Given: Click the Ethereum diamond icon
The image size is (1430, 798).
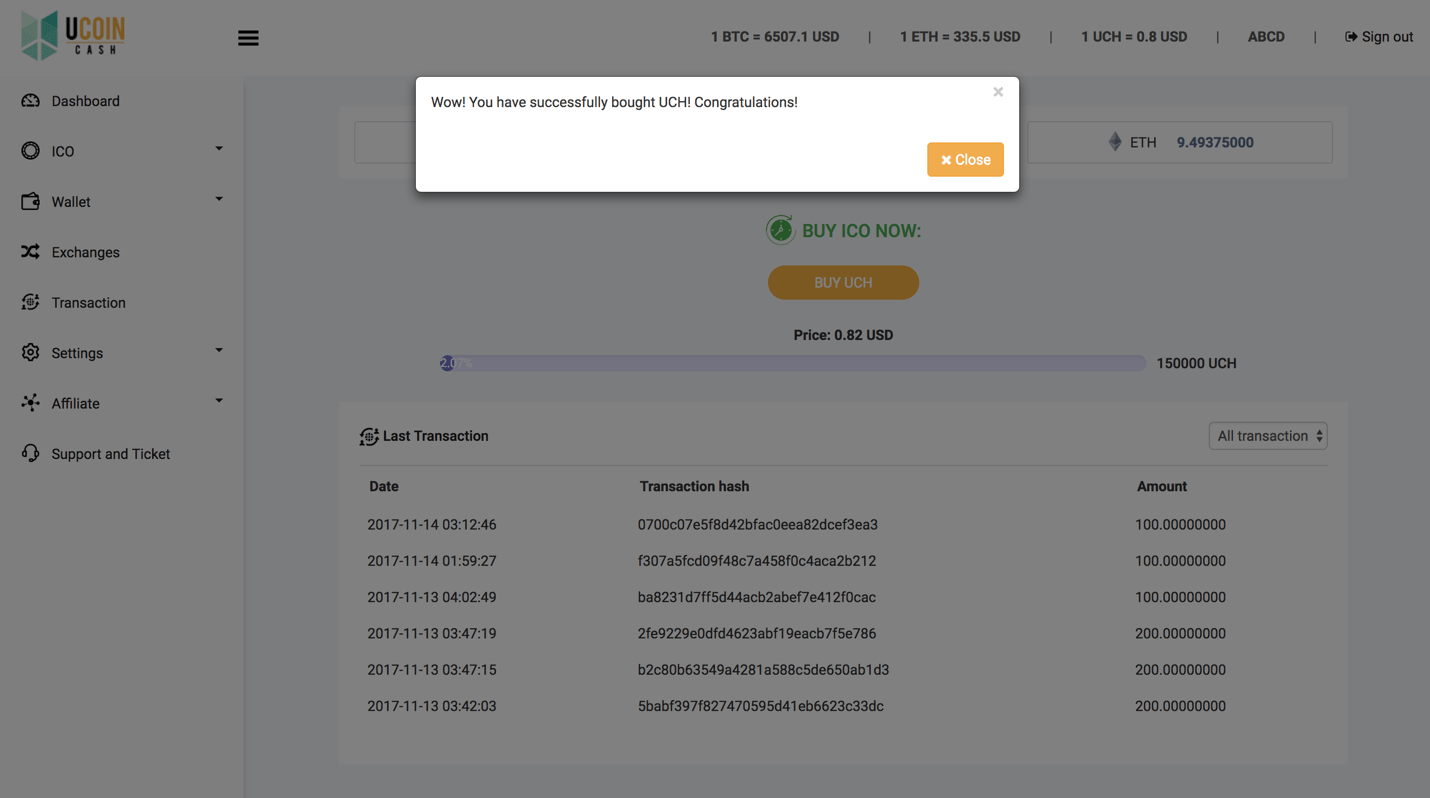Looking at the screenshot, I should (1115, 142).
